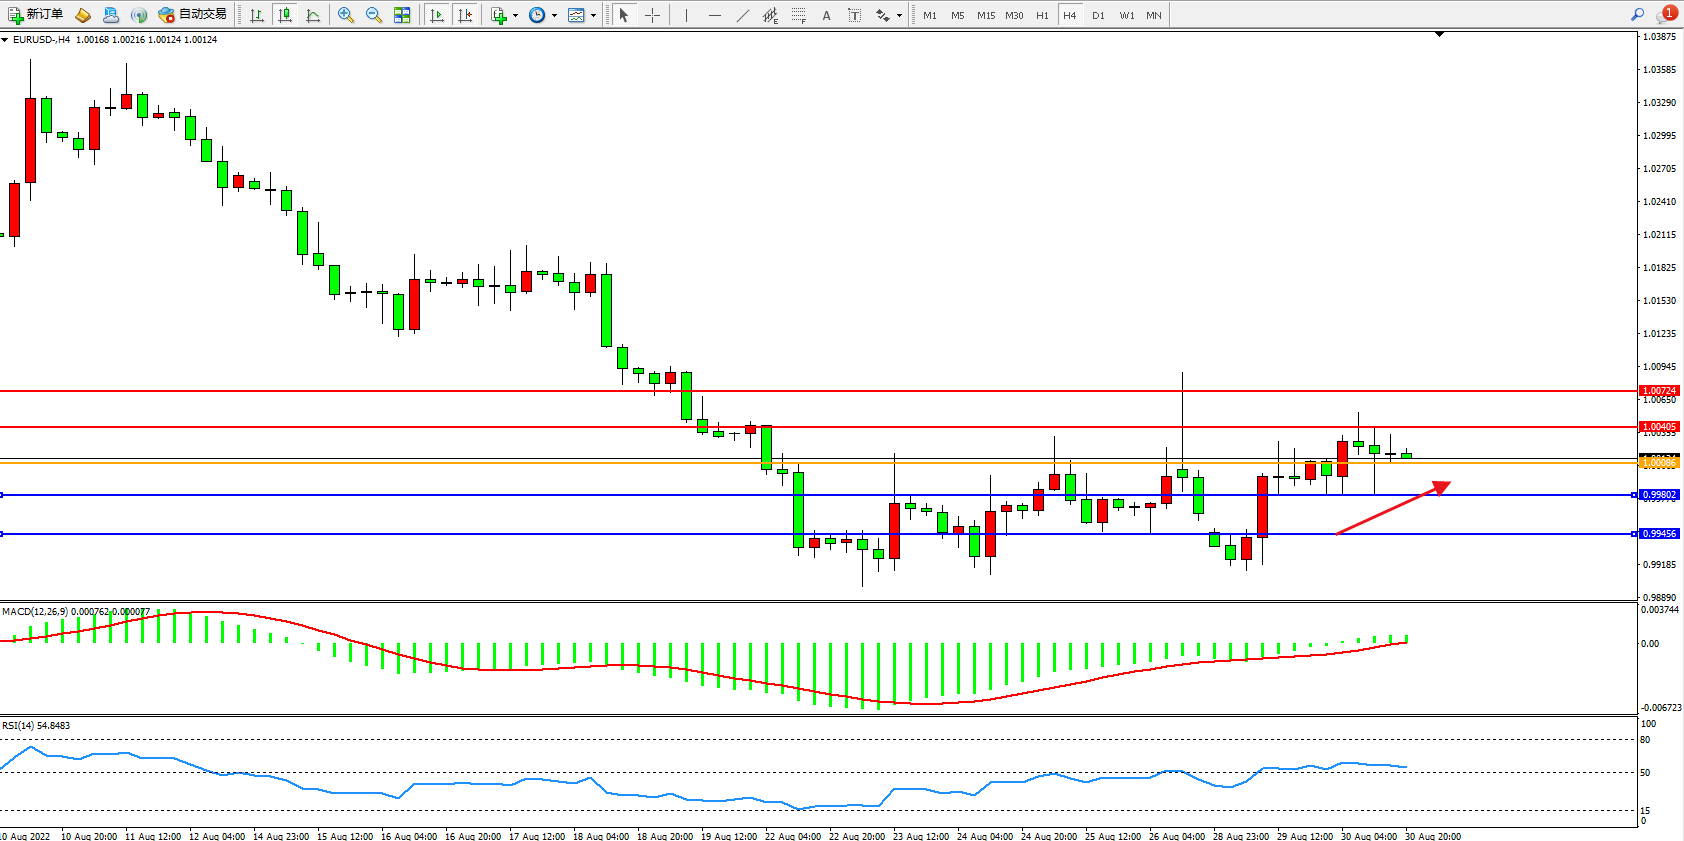Switch chart to line chart mode

pos(313,15)
